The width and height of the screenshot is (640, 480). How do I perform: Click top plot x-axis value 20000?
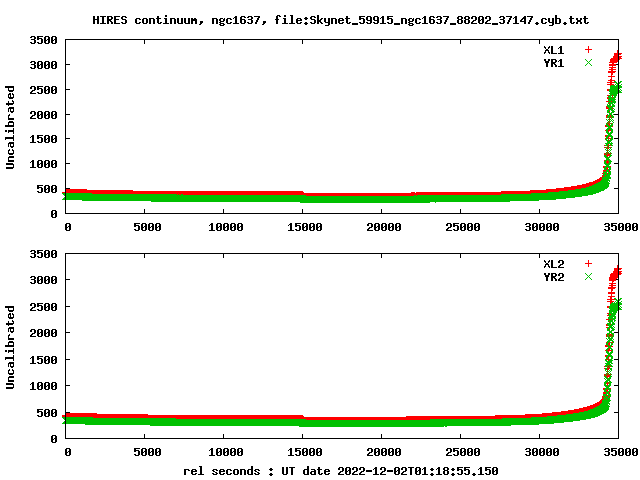tap(384, 227)
